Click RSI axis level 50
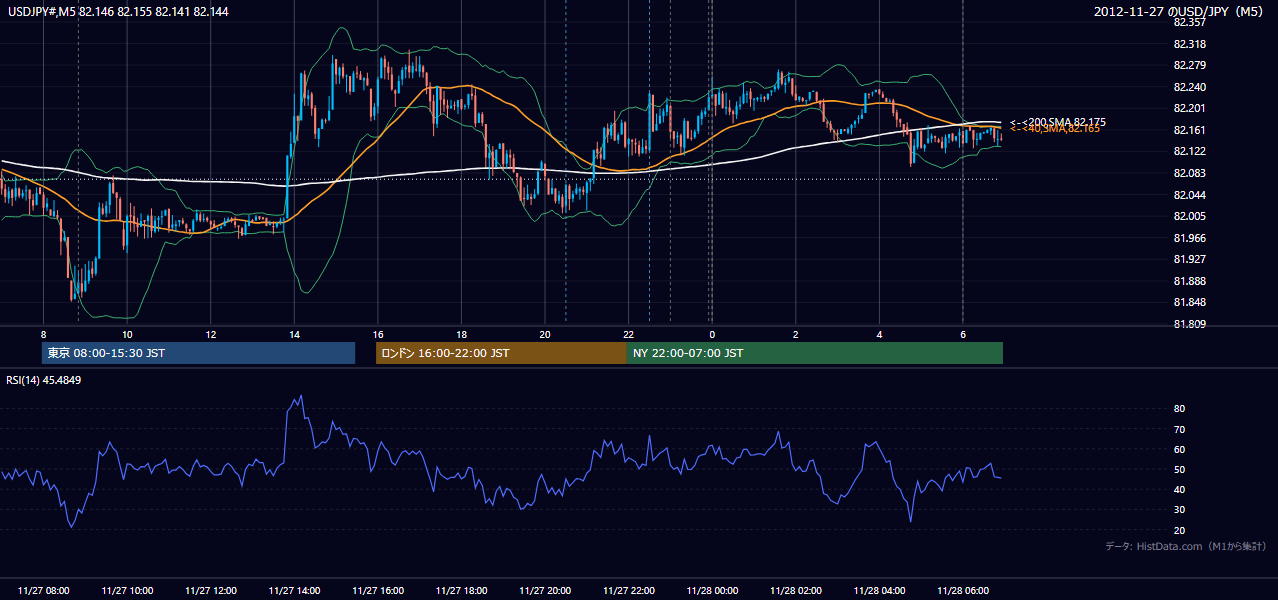This screenshot has width=1278, height=600. click(1180, 469)
